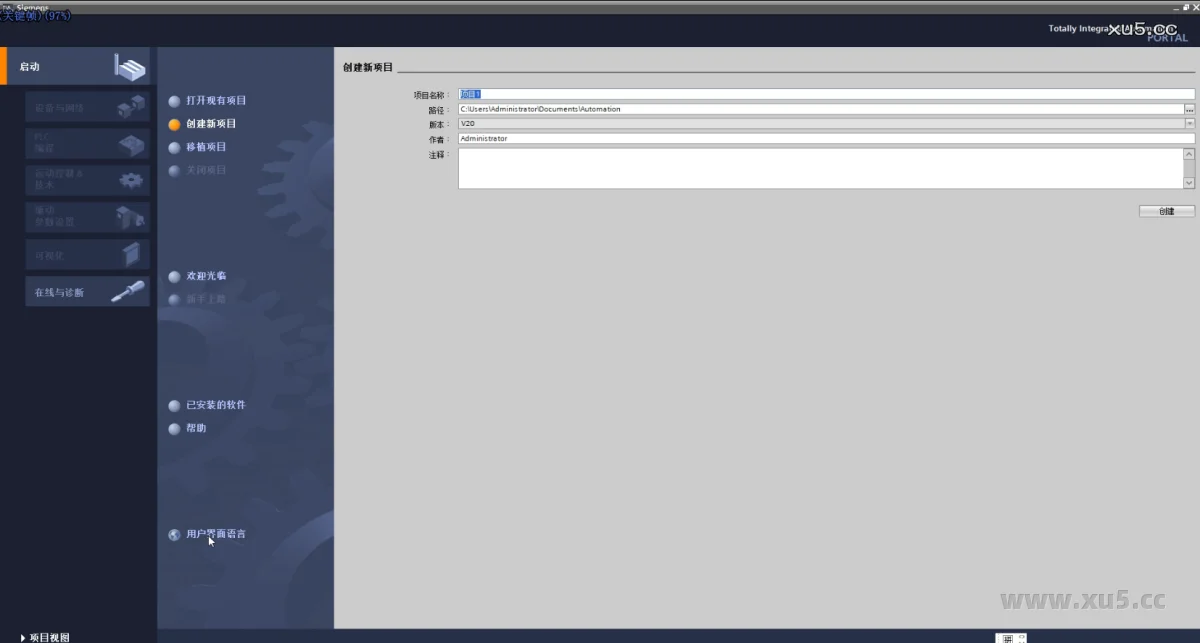Click the 驱动参数设置 drive icon tile
The image size is (1200, 643).
(130, 217)
